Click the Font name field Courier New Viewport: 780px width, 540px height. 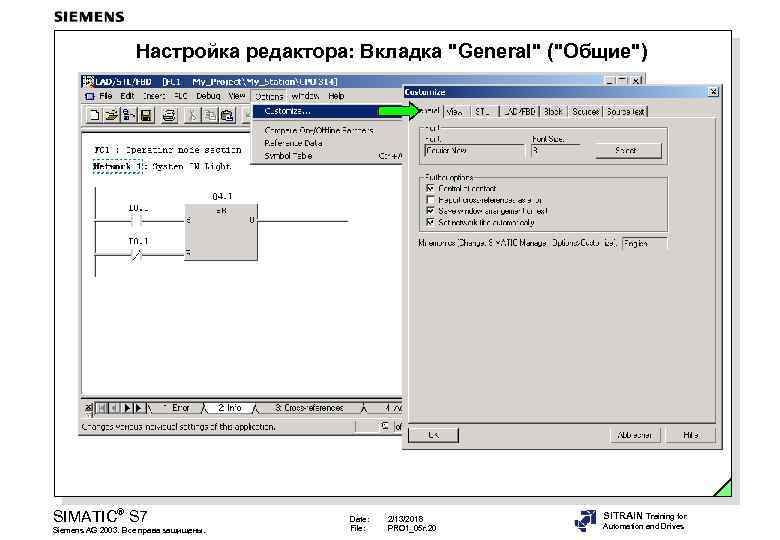tap(475, 151)
